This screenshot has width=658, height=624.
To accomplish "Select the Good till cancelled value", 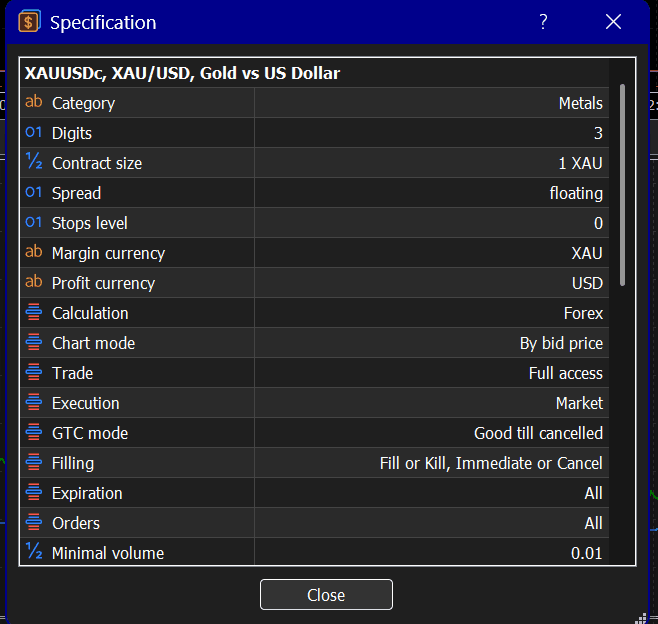I will [x=538, y=433].
